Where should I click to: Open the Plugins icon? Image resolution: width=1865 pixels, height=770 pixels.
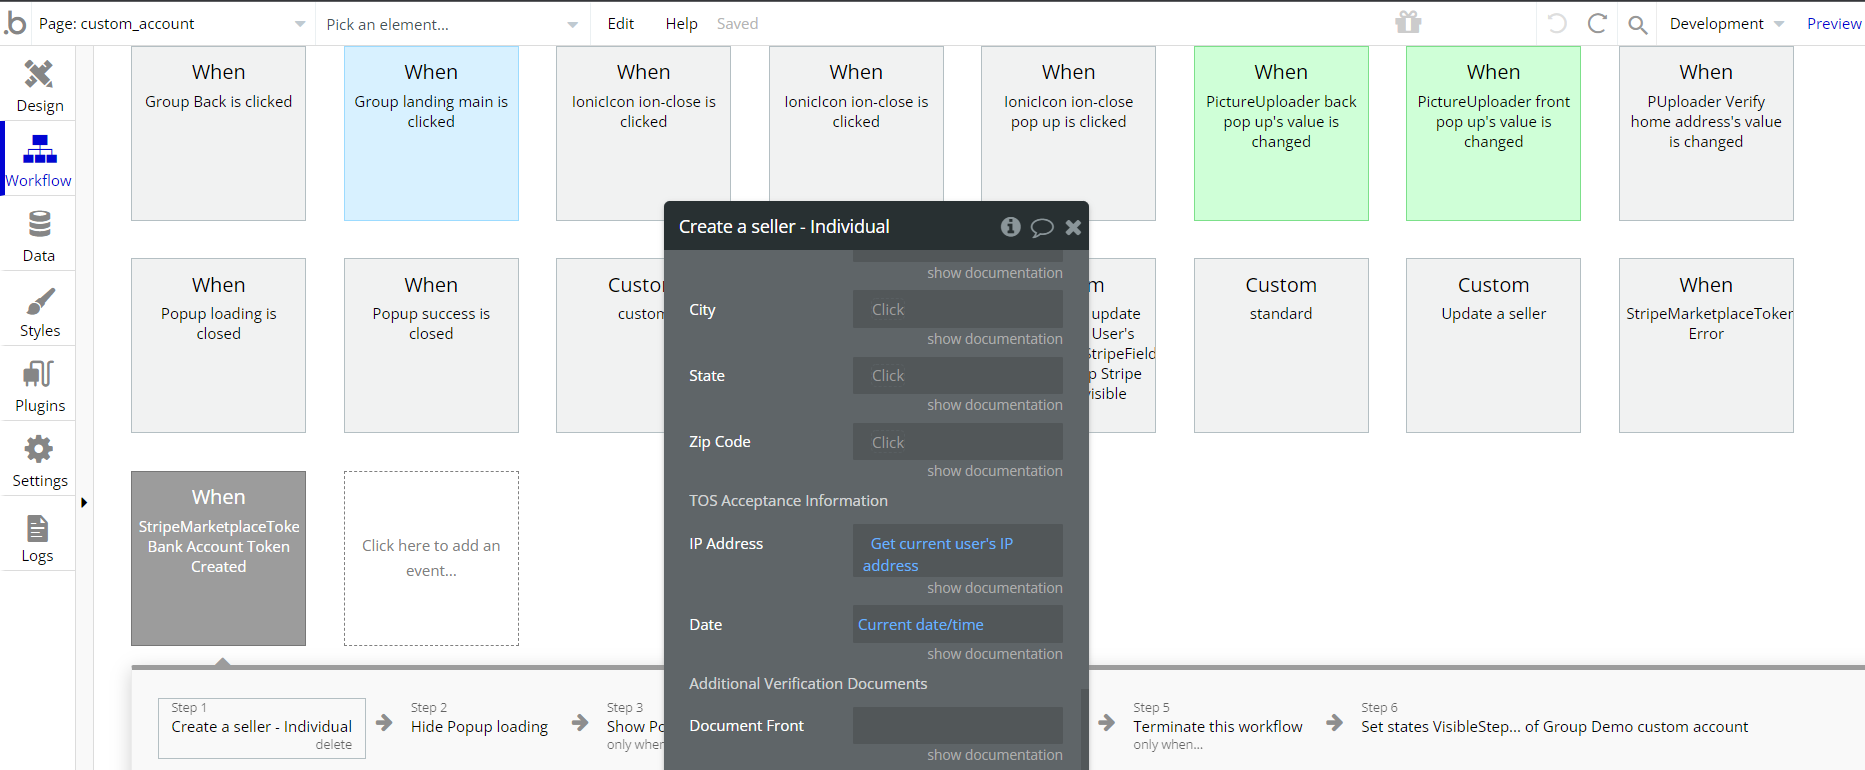(x=39, y=375)
